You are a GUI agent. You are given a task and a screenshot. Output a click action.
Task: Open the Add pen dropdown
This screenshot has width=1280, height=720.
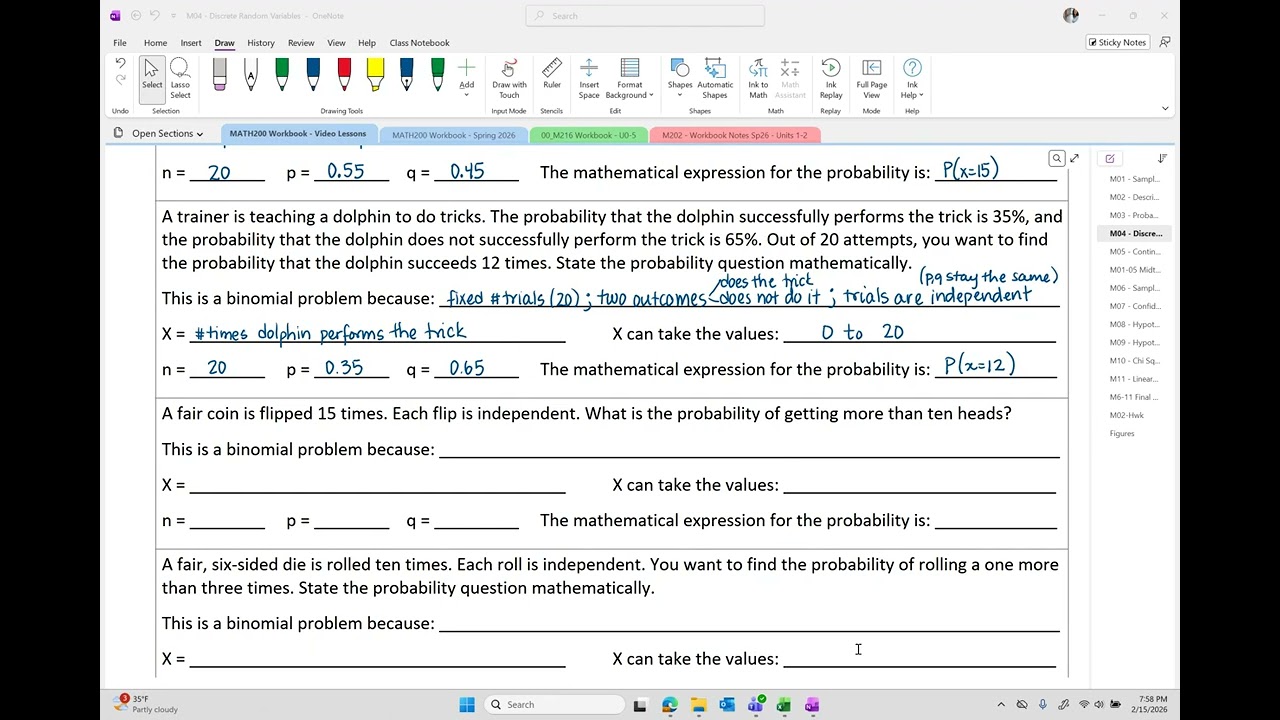pos(466,76)
